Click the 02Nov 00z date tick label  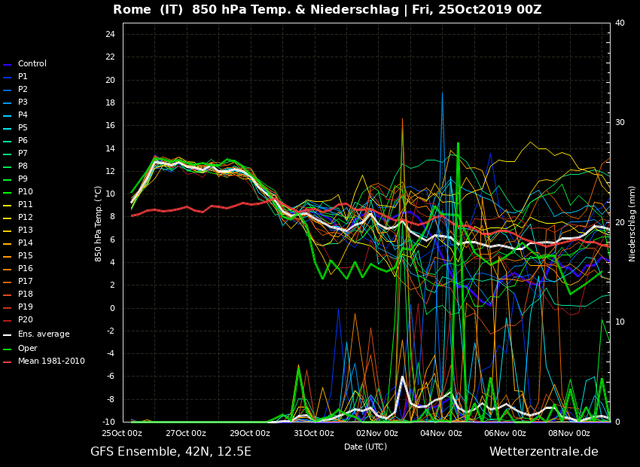pyautogui.click(x=378, y=433)
